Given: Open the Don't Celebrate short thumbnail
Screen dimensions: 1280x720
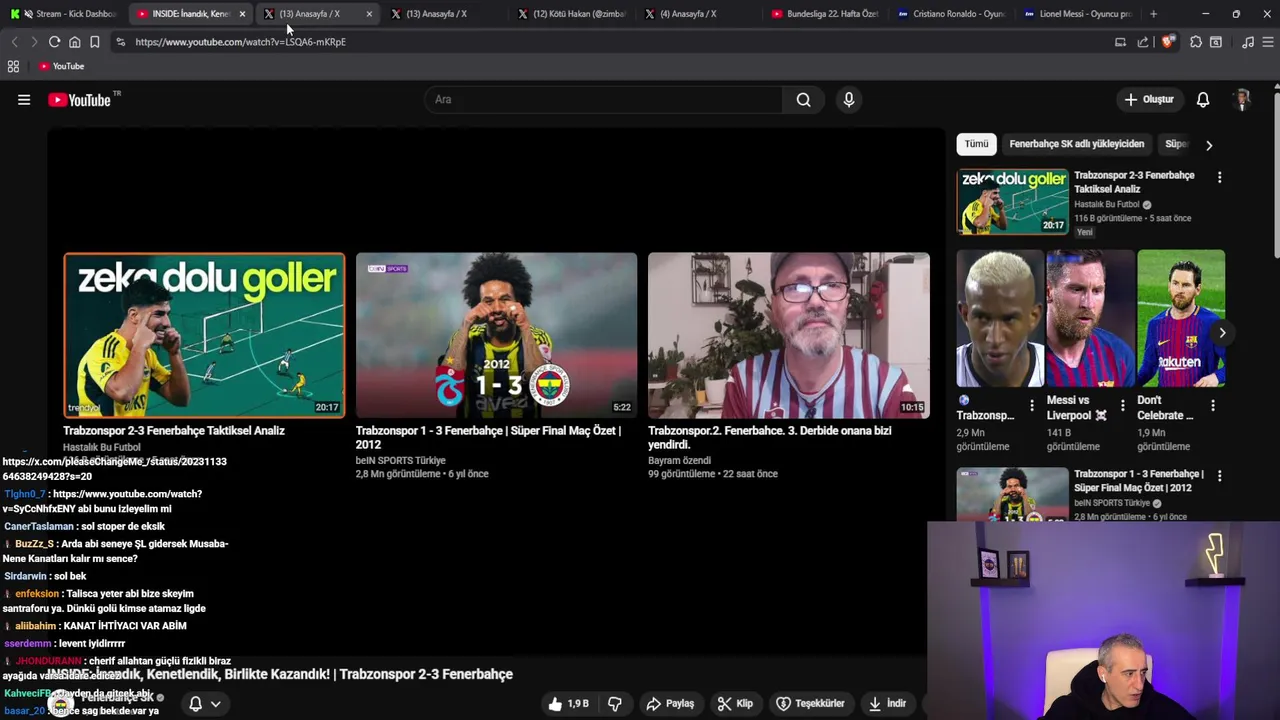Looking at the screenshot, I should (x=1181, y=318).
